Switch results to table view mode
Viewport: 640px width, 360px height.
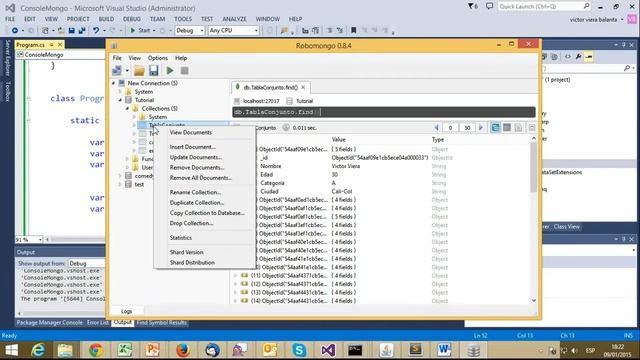[x=507, y=128]
